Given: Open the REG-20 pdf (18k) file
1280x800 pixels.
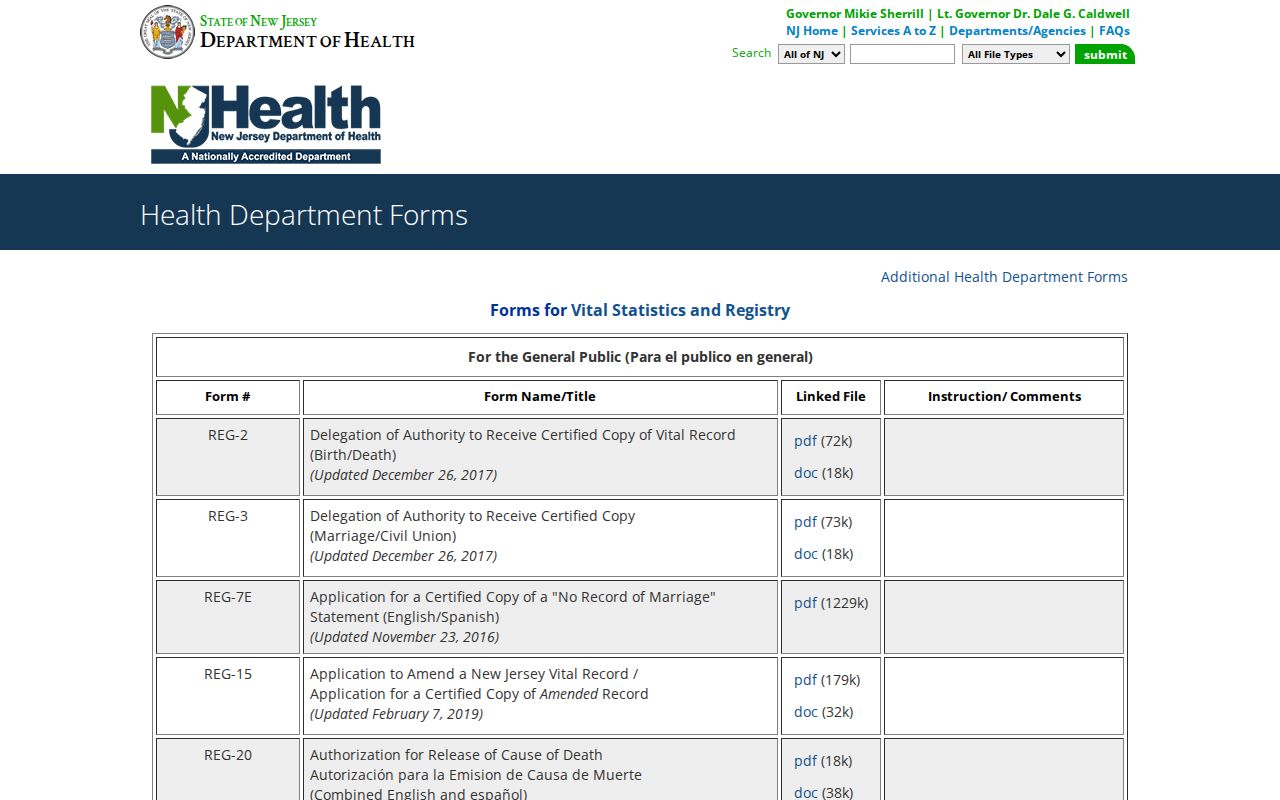Looking at the screenshot, I should [805, 761].
